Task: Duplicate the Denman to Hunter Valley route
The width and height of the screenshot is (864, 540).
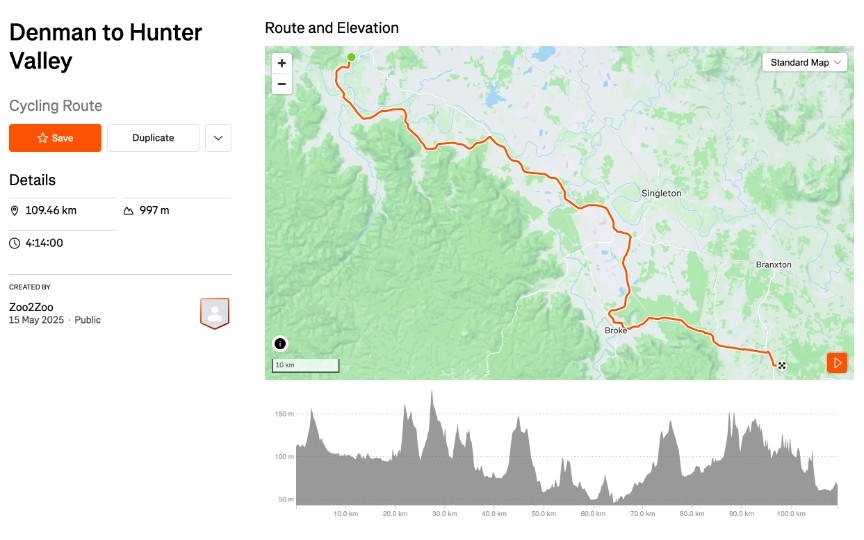Action: coord(153,138)
